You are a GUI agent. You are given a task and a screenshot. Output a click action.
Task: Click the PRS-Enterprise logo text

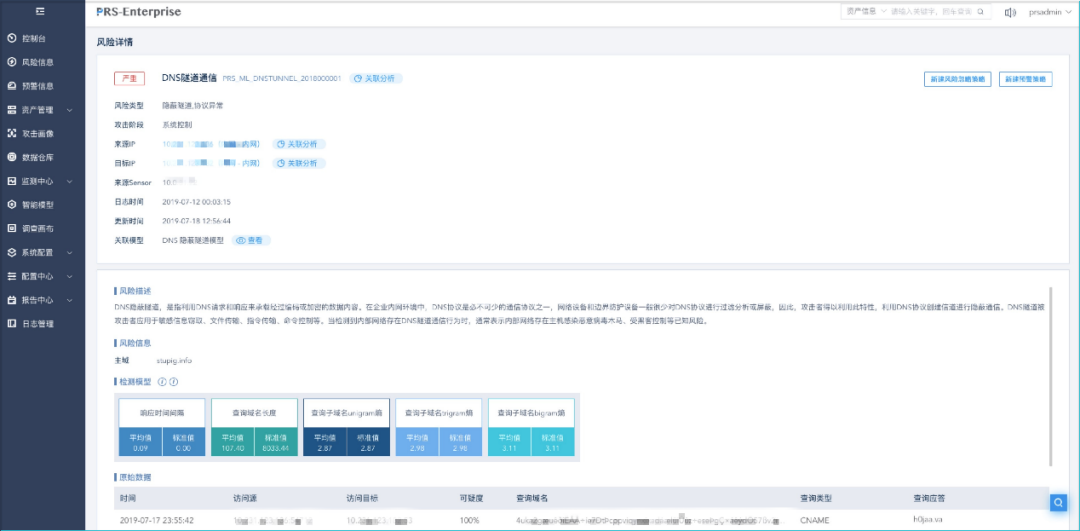click(x=138, y=12)
